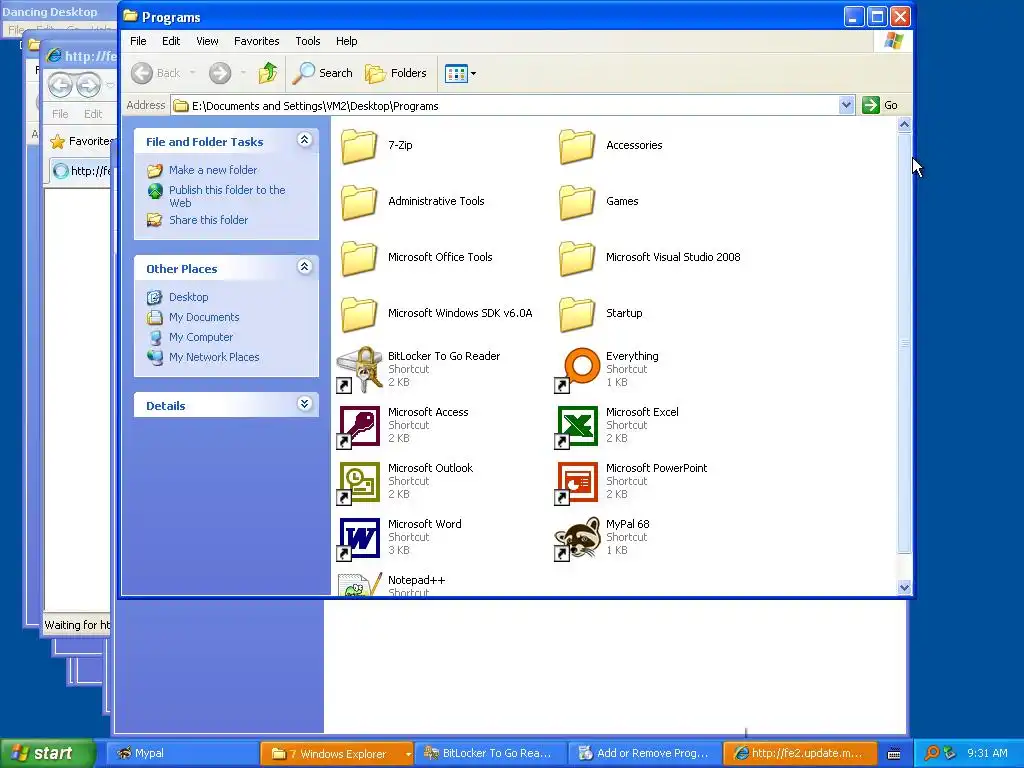1024x768 pixels.
Task: Go to My Network Places link
Action: pyautogui.click(x=214, y=357)
